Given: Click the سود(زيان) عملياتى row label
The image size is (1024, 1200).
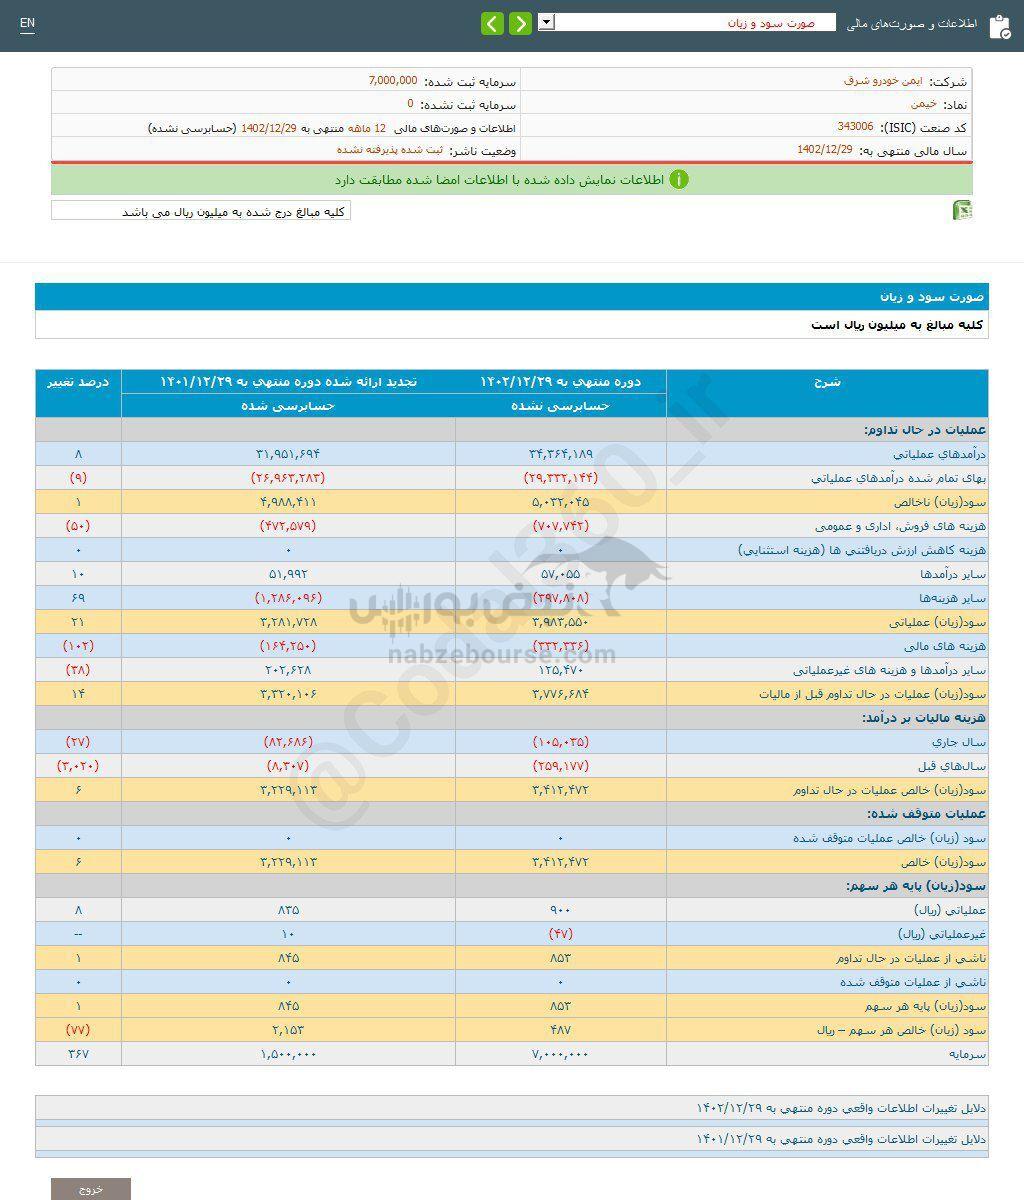Looking at the screenshot, I should (937, 622).
